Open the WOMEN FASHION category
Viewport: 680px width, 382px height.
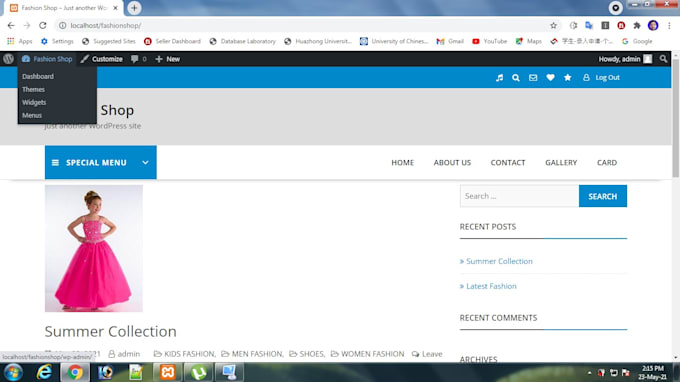[373, 354]
